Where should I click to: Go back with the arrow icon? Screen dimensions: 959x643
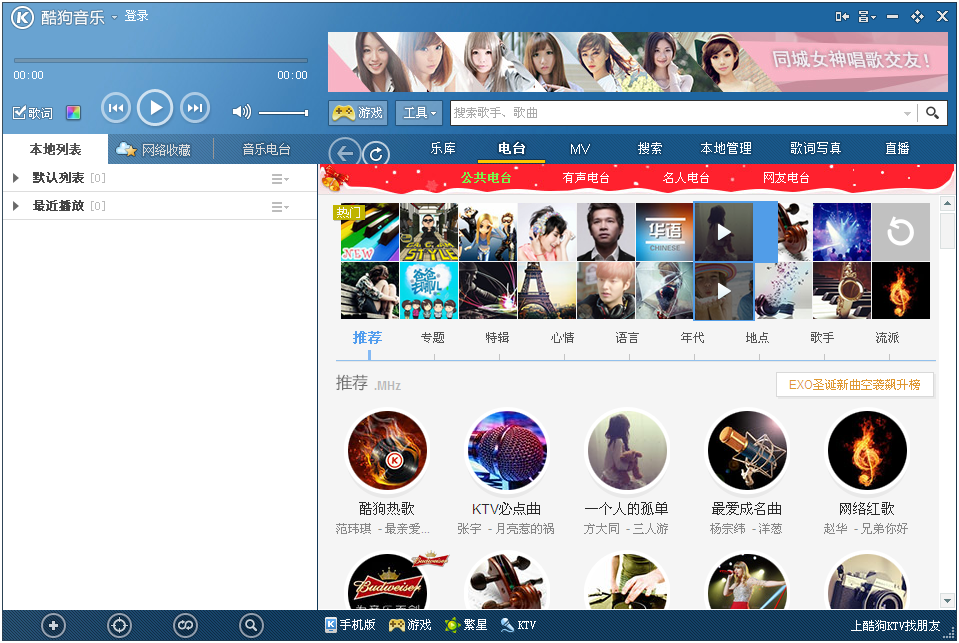click(x=345, y=153)
